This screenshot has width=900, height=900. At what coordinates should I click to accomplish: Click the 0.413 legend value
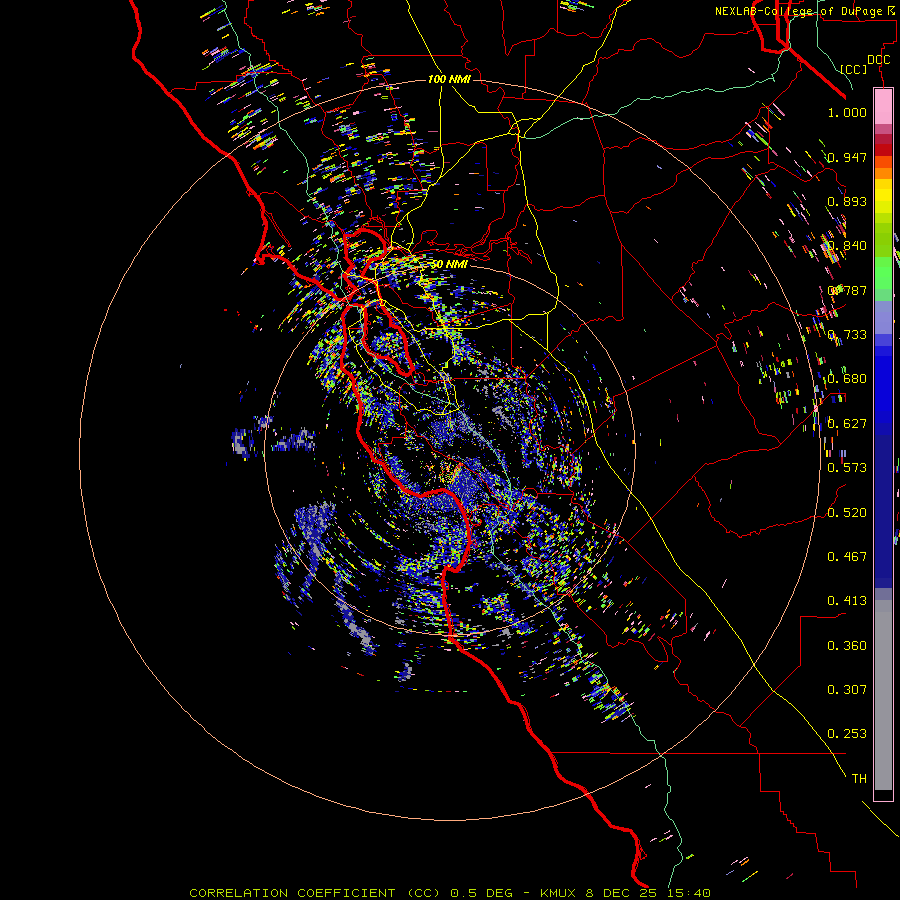point(847,601)
